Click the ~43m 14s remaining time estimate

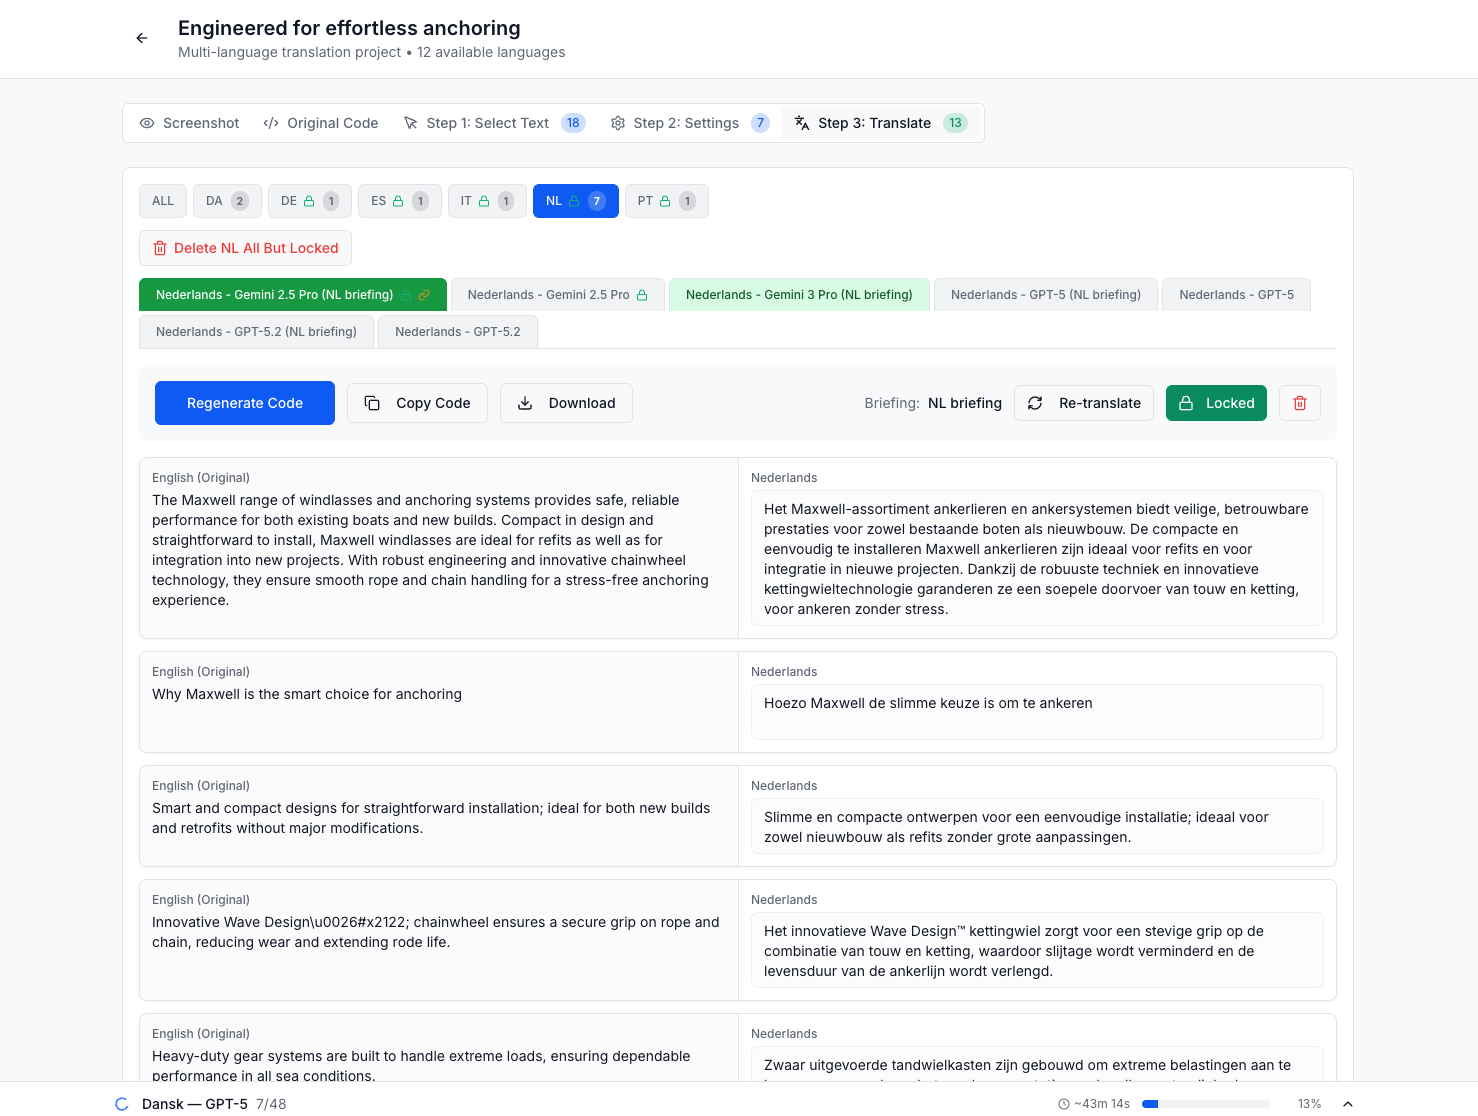[1094, 1104]
